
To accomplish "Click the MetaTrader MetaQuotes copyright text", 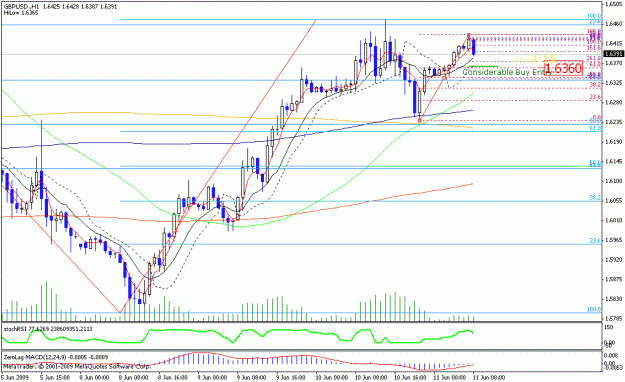I will [77, 366].
